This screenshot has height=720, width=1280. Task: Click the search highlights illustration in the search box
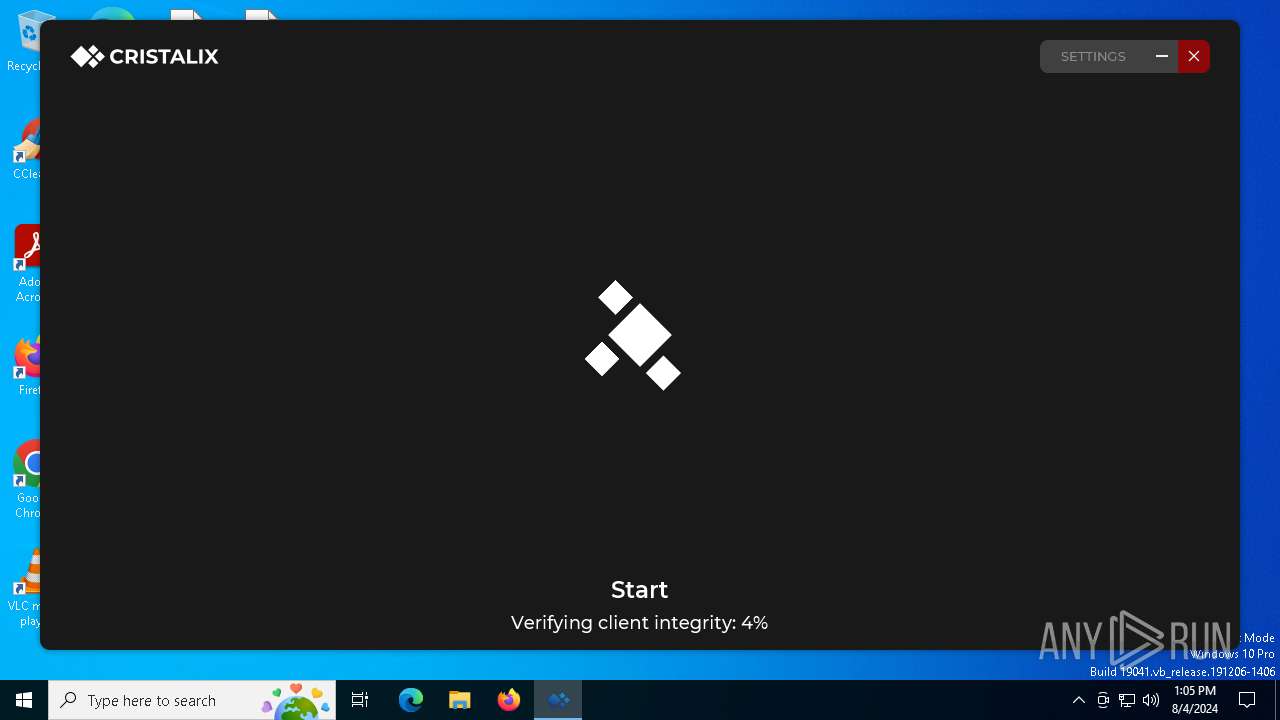297,701
